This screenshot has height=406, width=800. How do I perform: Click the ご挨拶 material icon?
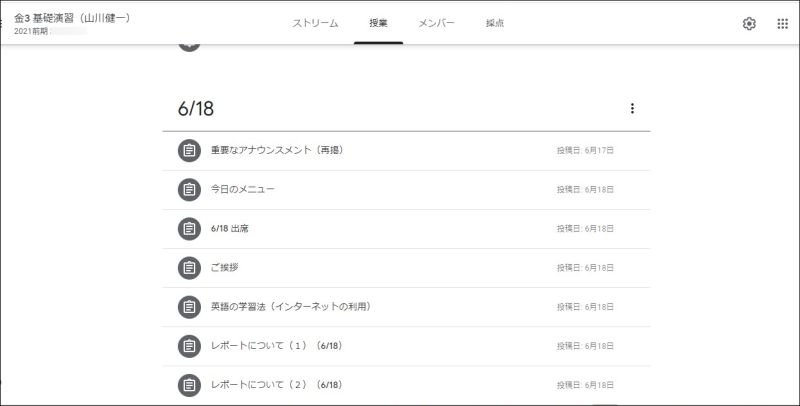pos(189,268)
